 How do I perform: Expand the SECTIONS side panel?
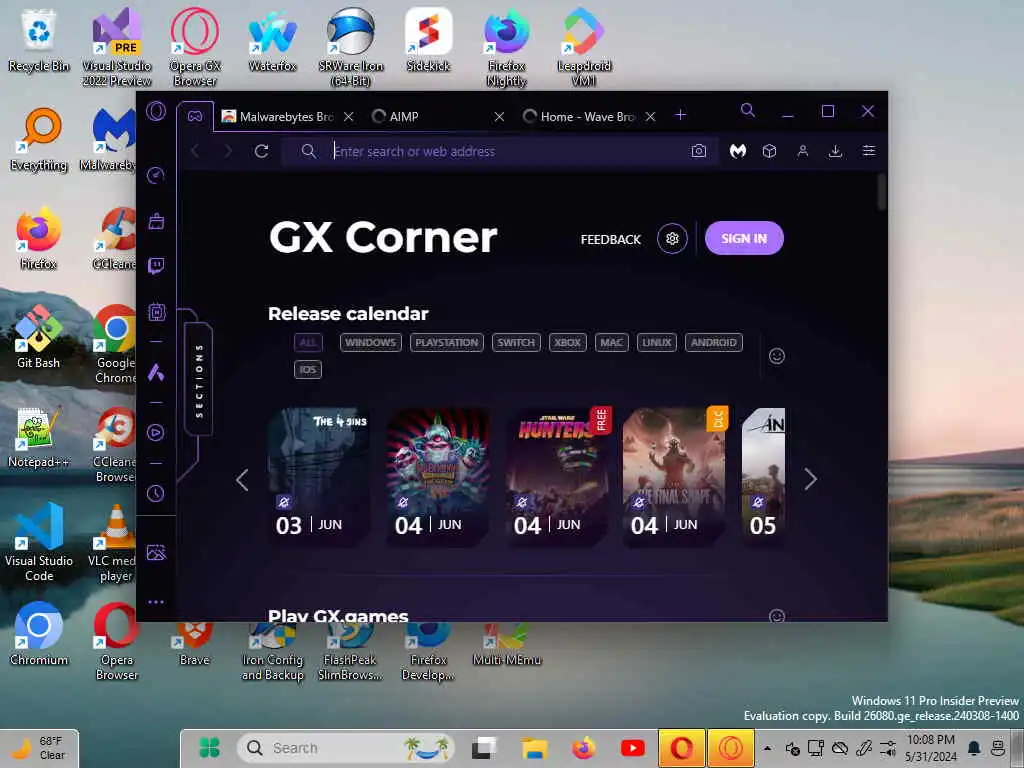click(x=199, y=379)
